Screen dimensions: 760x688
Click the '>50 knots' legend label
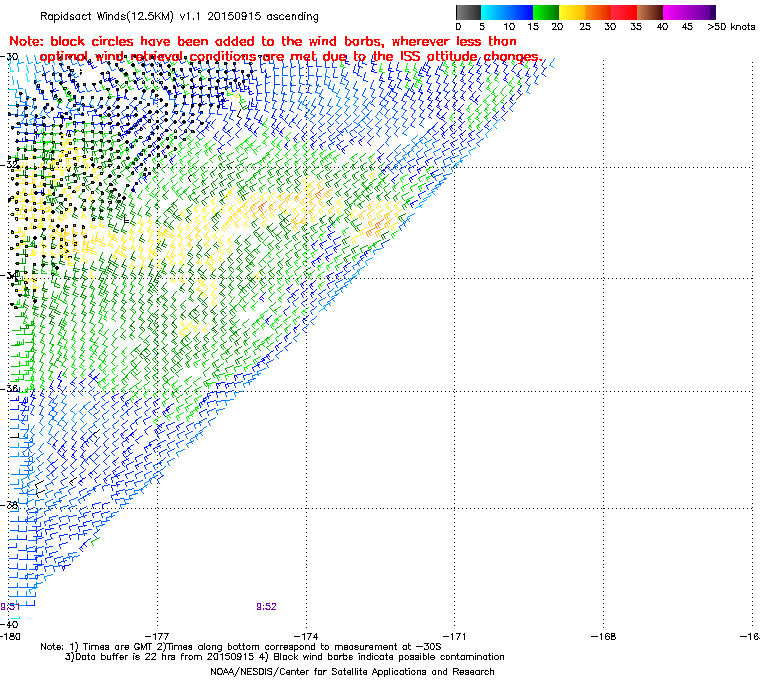(x=731, y=27)
